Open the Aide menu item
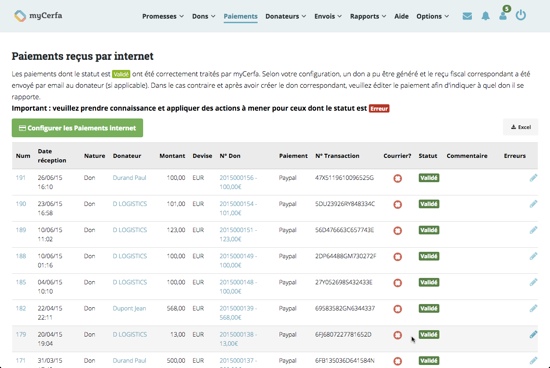The image size is (550, 368). coord(401,16)
